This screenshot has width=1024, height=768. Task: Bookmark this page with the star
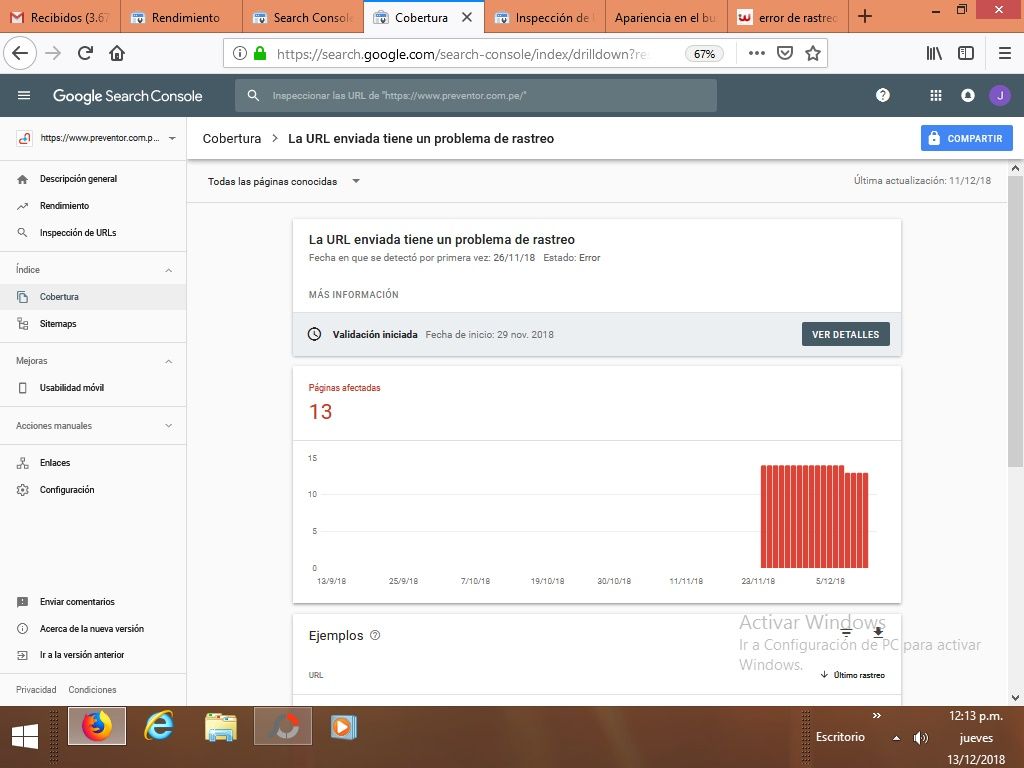pos(812,54)
